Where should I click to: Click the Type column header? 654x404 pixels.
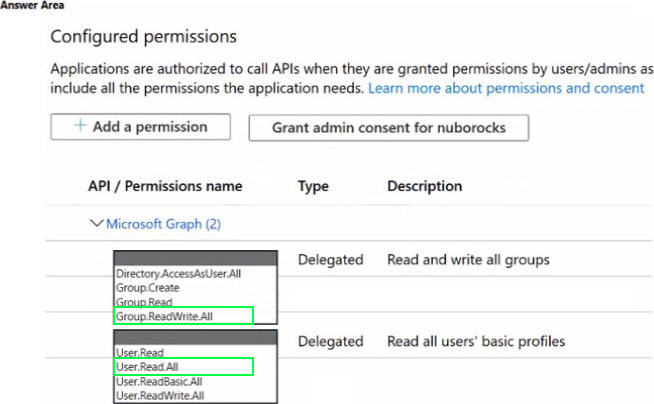314,186
